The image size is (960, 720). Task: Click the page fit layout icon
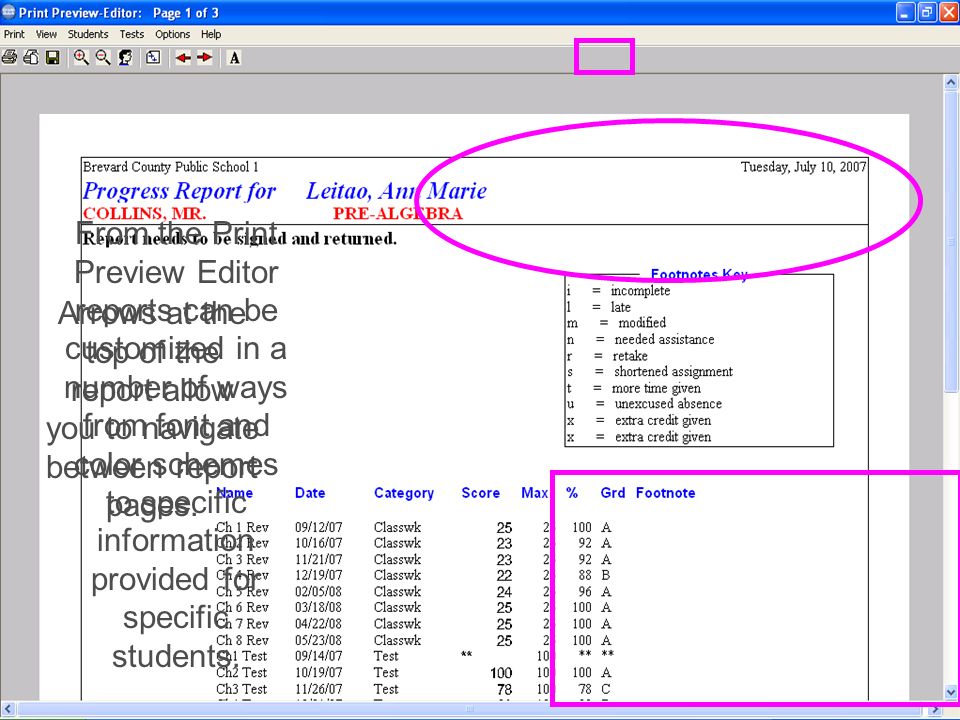pos(153,58)
